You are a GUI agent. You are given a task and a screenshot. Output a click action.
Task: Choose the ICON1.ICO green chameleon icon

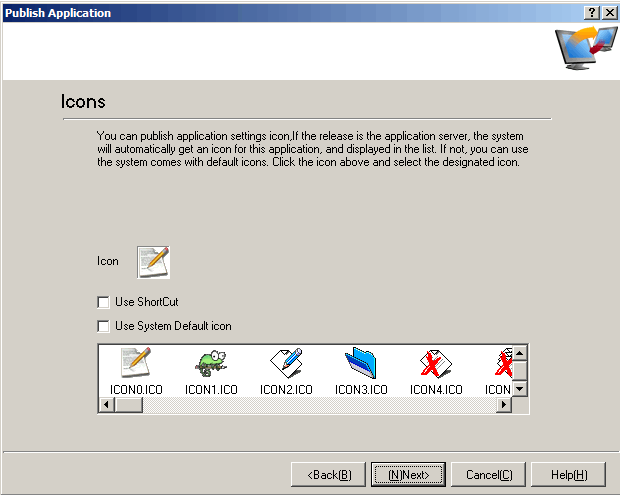(x=210, y=364)
